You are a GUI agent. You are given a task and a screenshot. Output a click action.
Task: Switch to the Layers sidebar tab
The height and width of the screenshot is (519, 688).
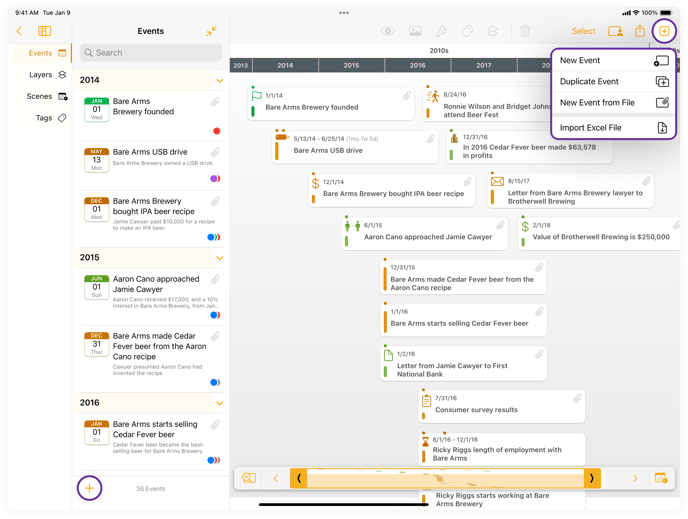41,75
